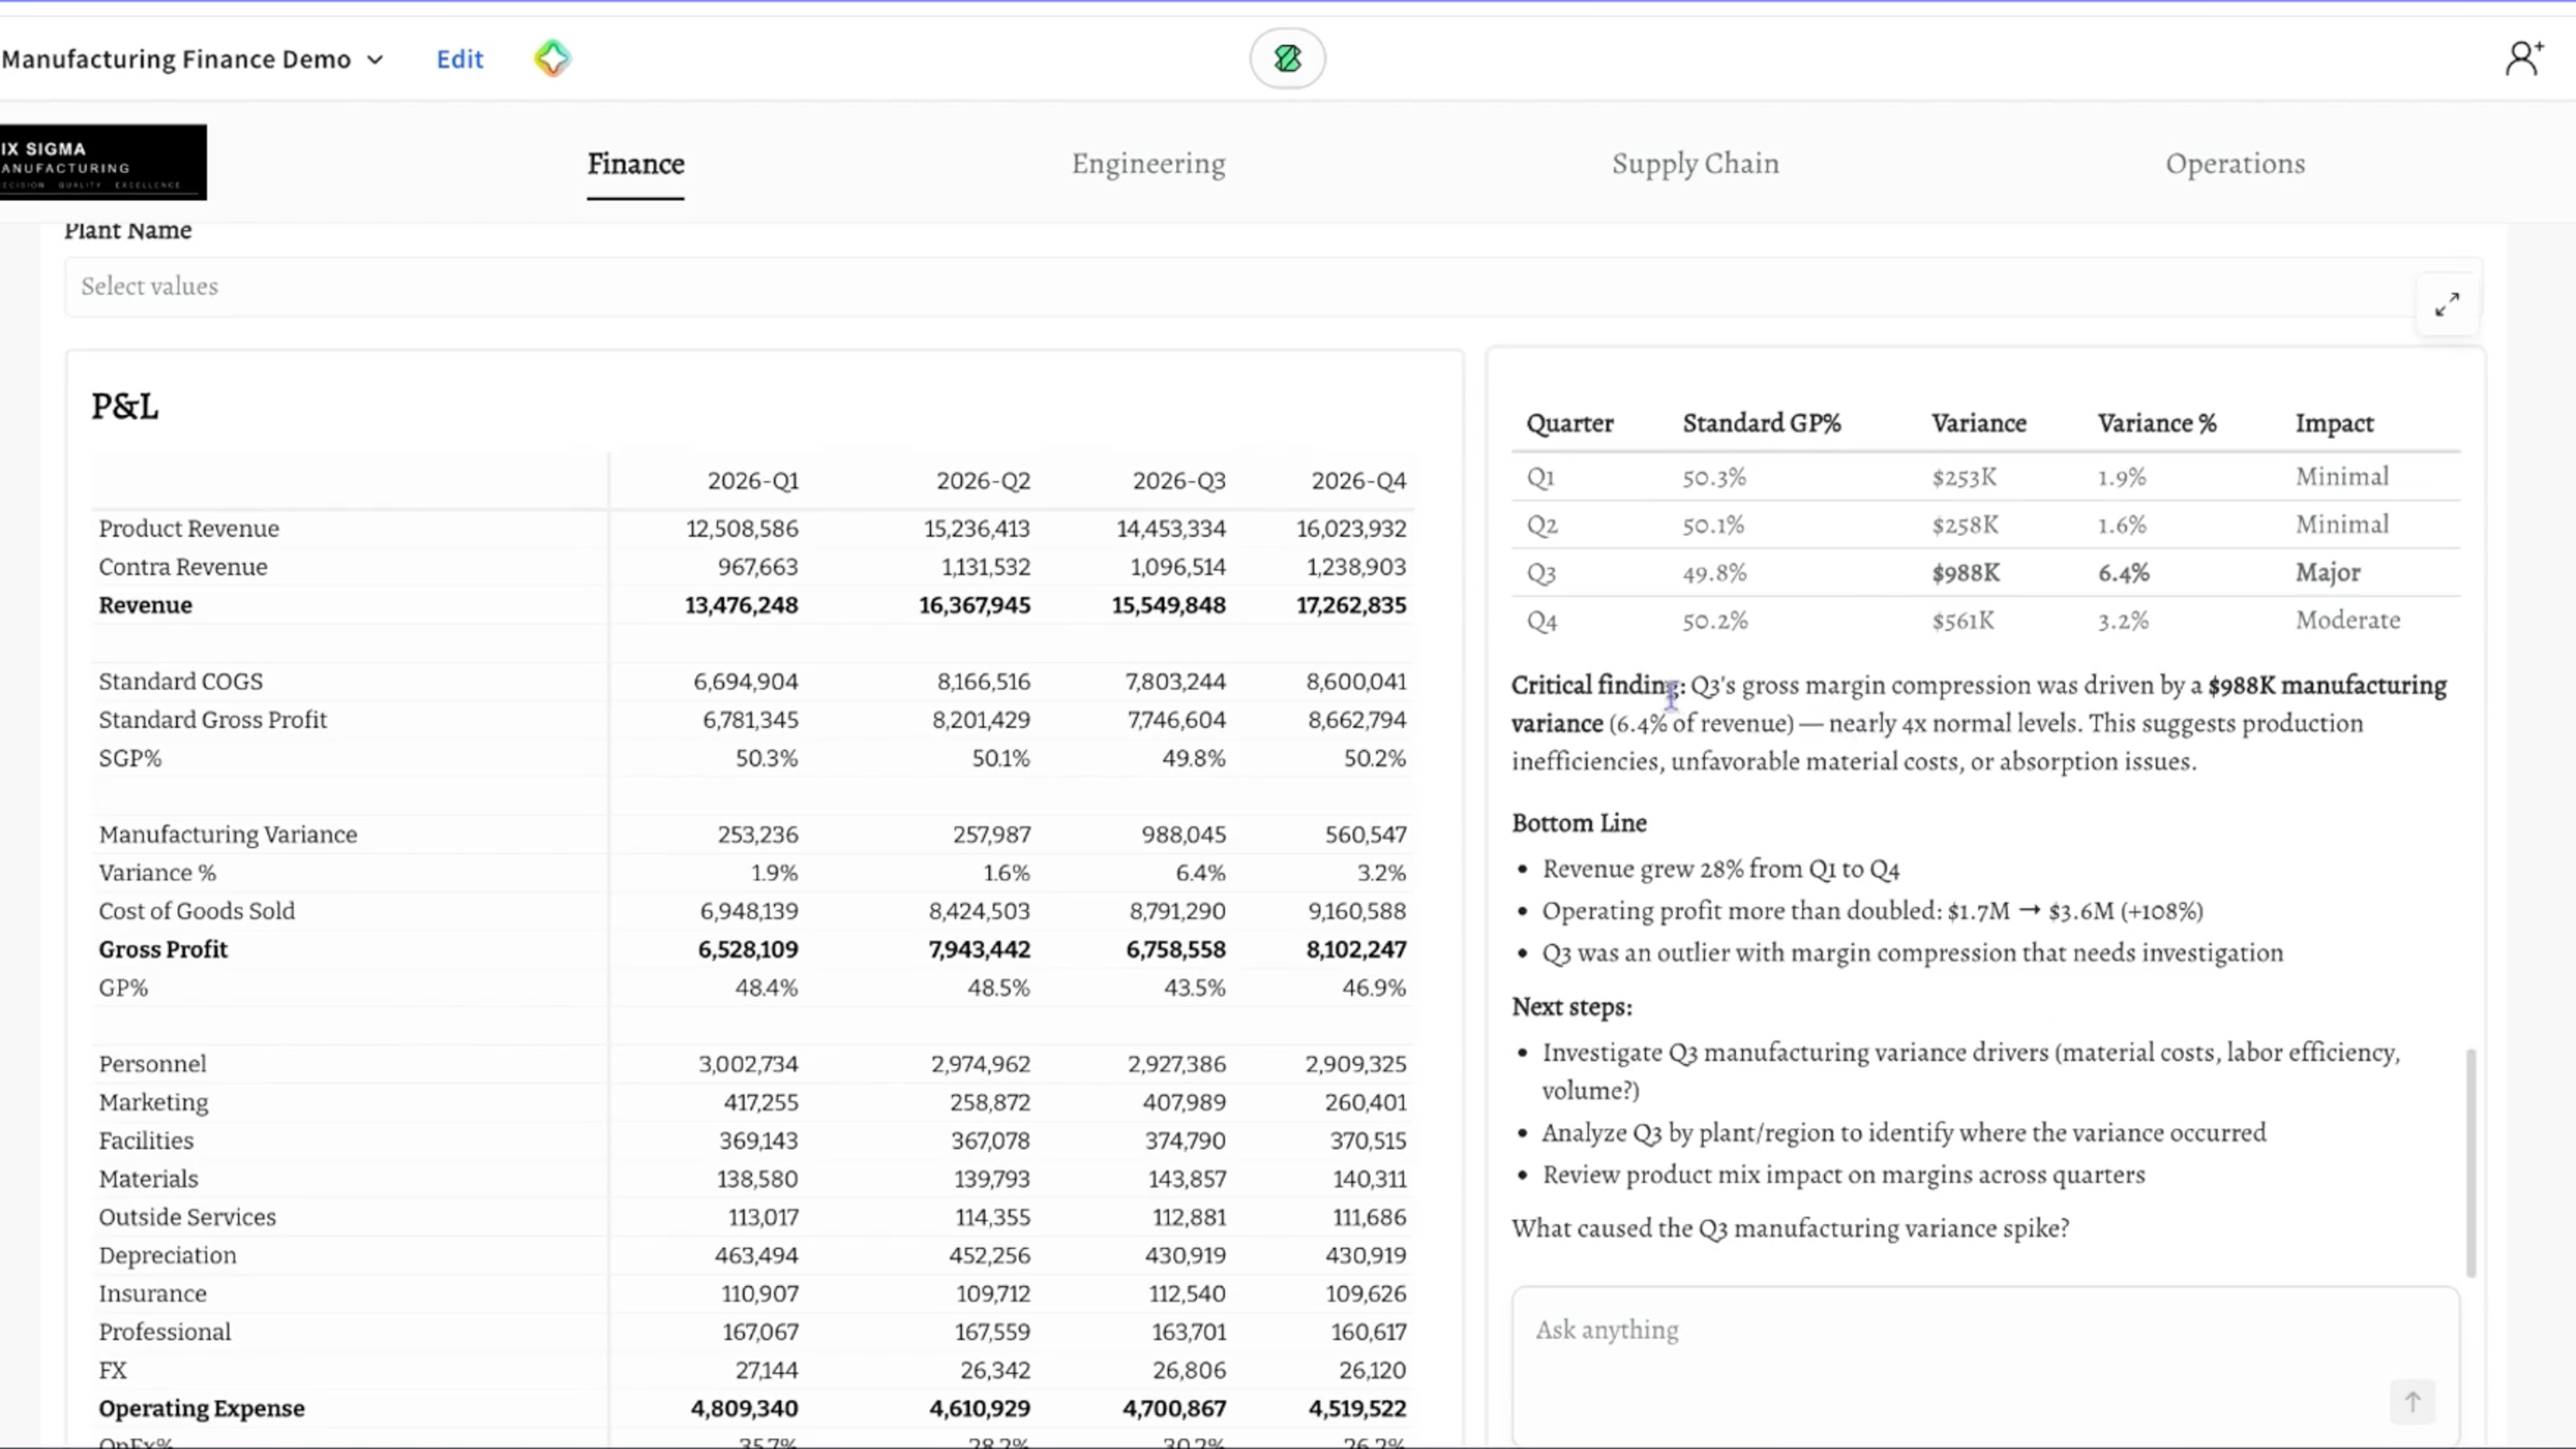Click the 12,508,586 product revenue cell
Image resolution: width=2576 pixels, height=1449 pixels.
742,529
